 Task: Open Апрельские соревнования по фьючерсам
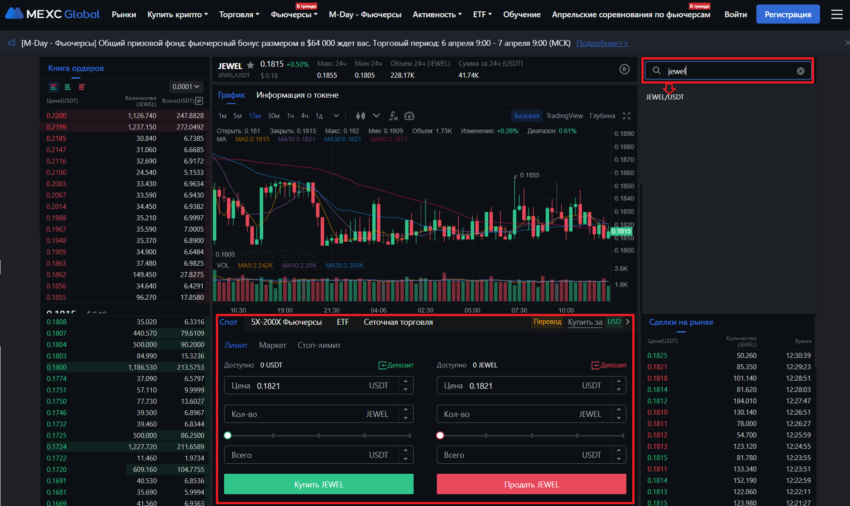631,15
